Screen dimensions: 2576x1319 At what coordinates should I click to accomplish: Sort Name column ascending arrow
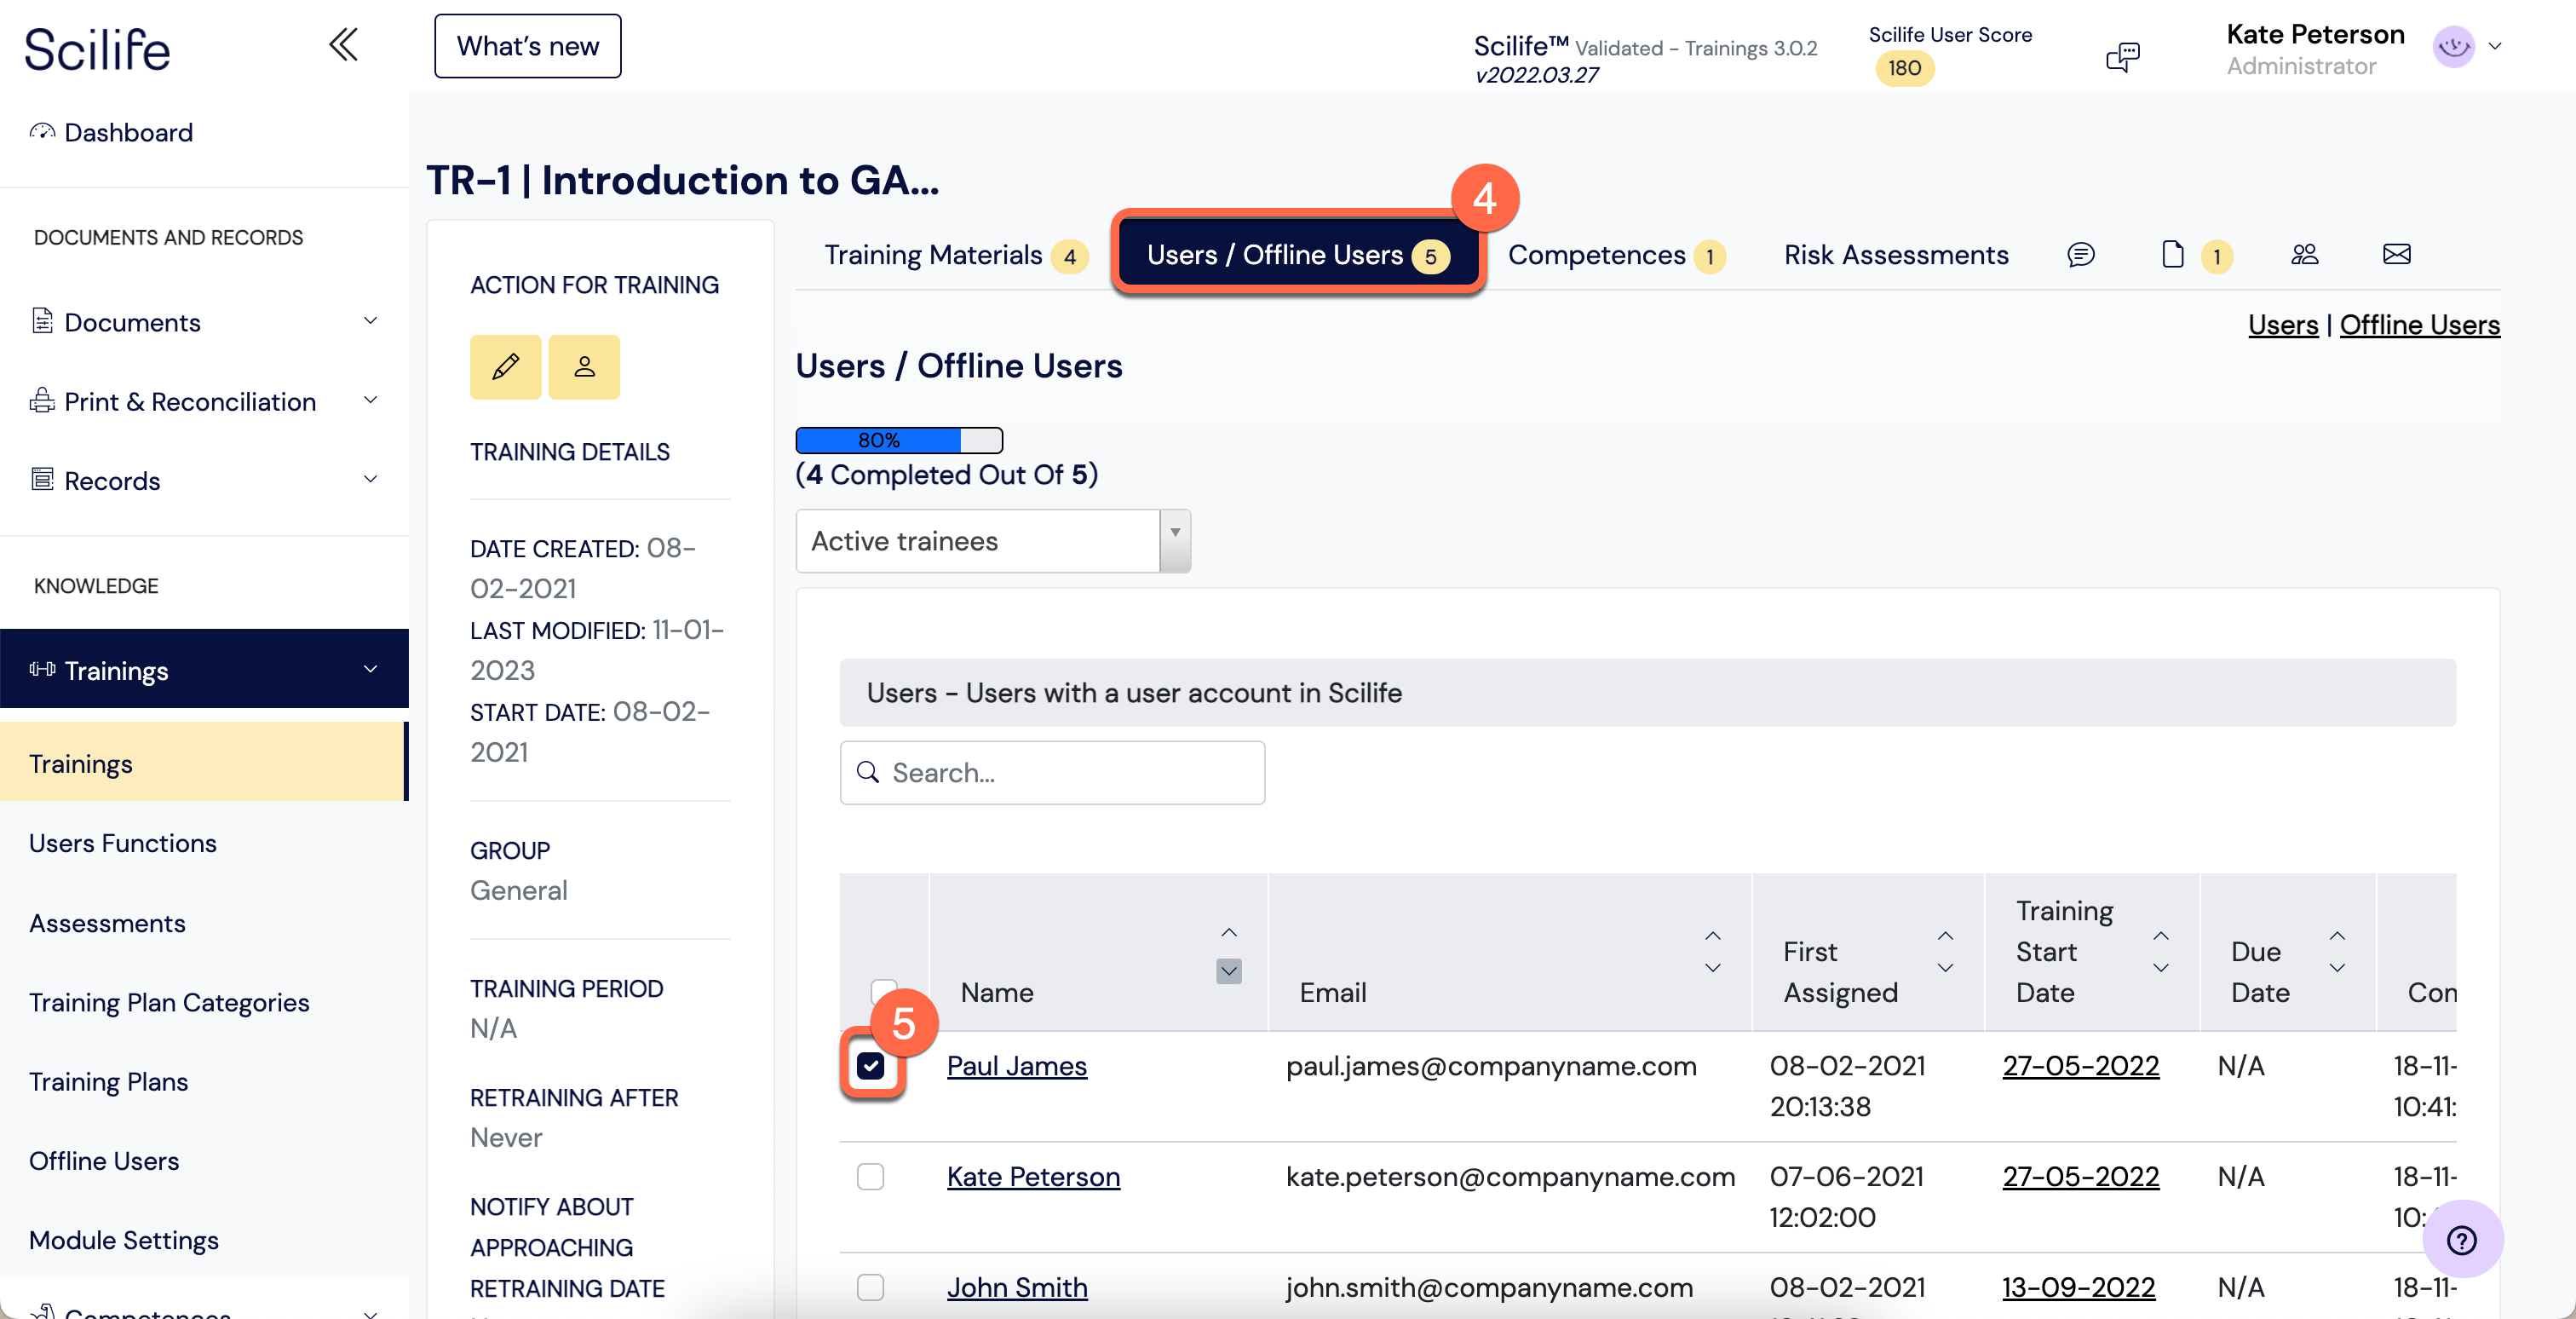1229,933
